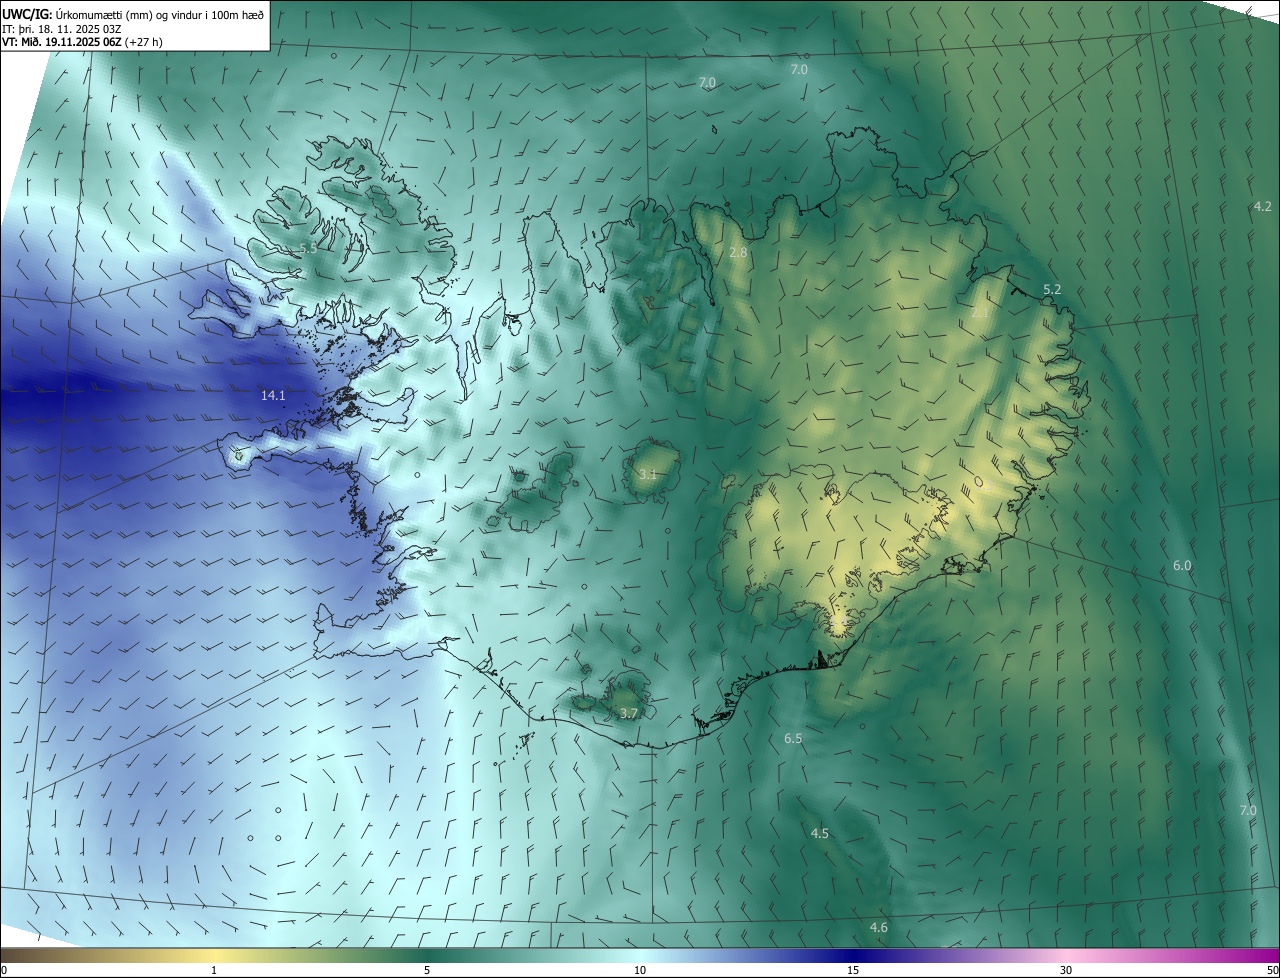Click the 3.7 value label on the map
Screen dimensions: 1280x978
pos(628,714)
